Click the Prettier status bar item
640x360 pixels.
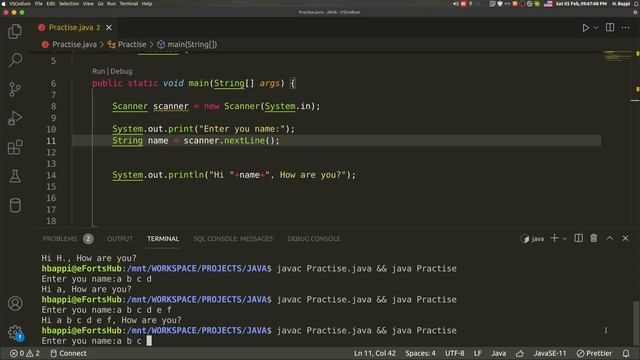pos(594,353)
